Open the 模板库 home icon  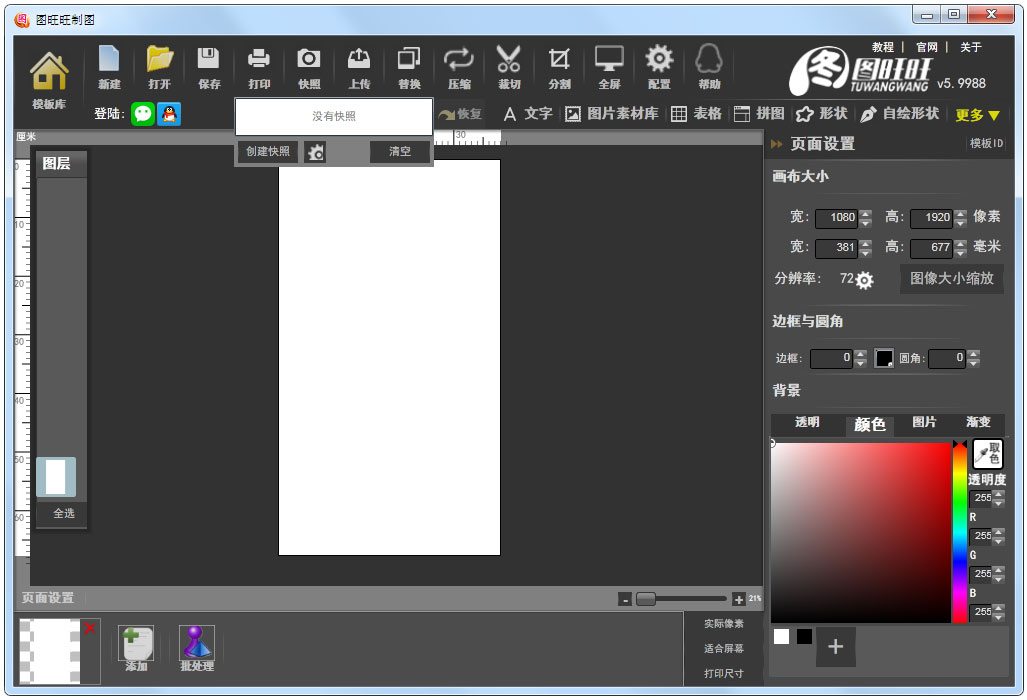(49, 72)
